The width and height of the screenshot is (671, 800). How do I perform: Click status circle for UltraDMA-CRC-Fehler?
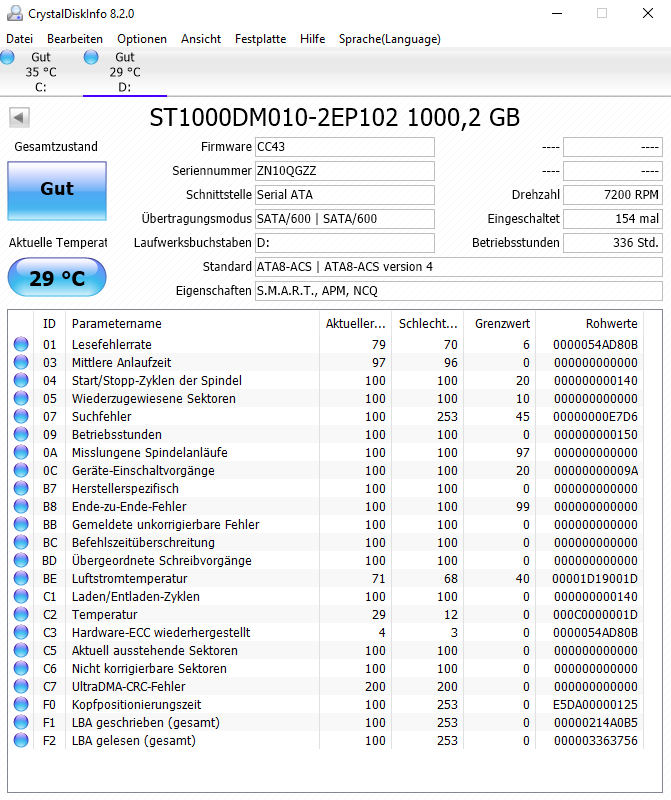tap(21, 686)
